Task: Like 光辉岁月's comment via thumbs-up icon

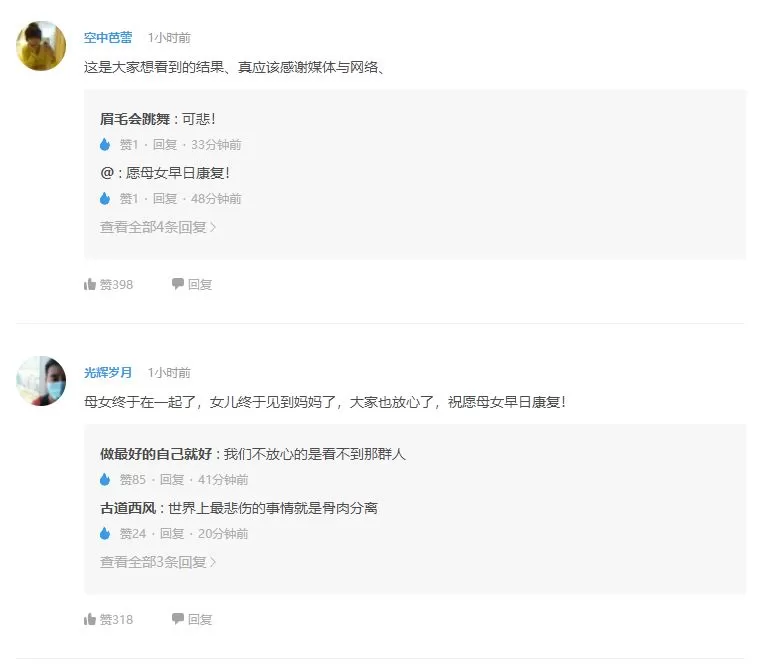Action: pos(90,619)
